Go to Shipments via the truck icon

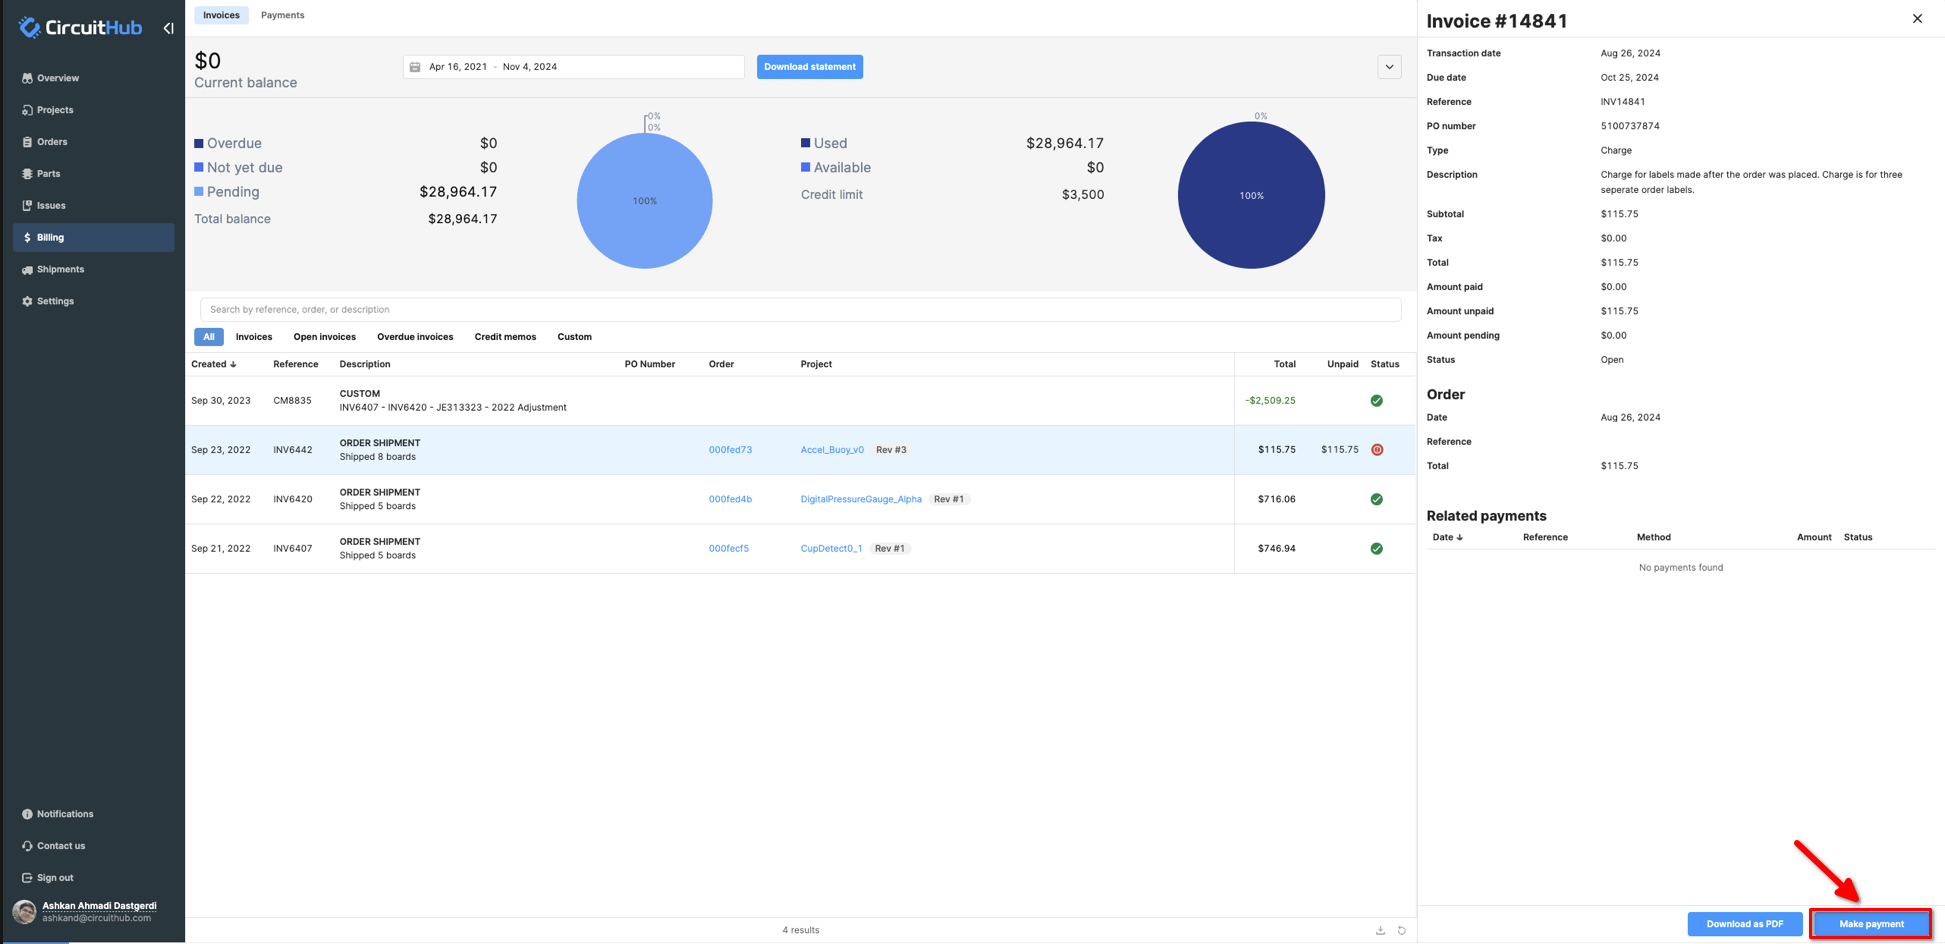tap(27, 270)
